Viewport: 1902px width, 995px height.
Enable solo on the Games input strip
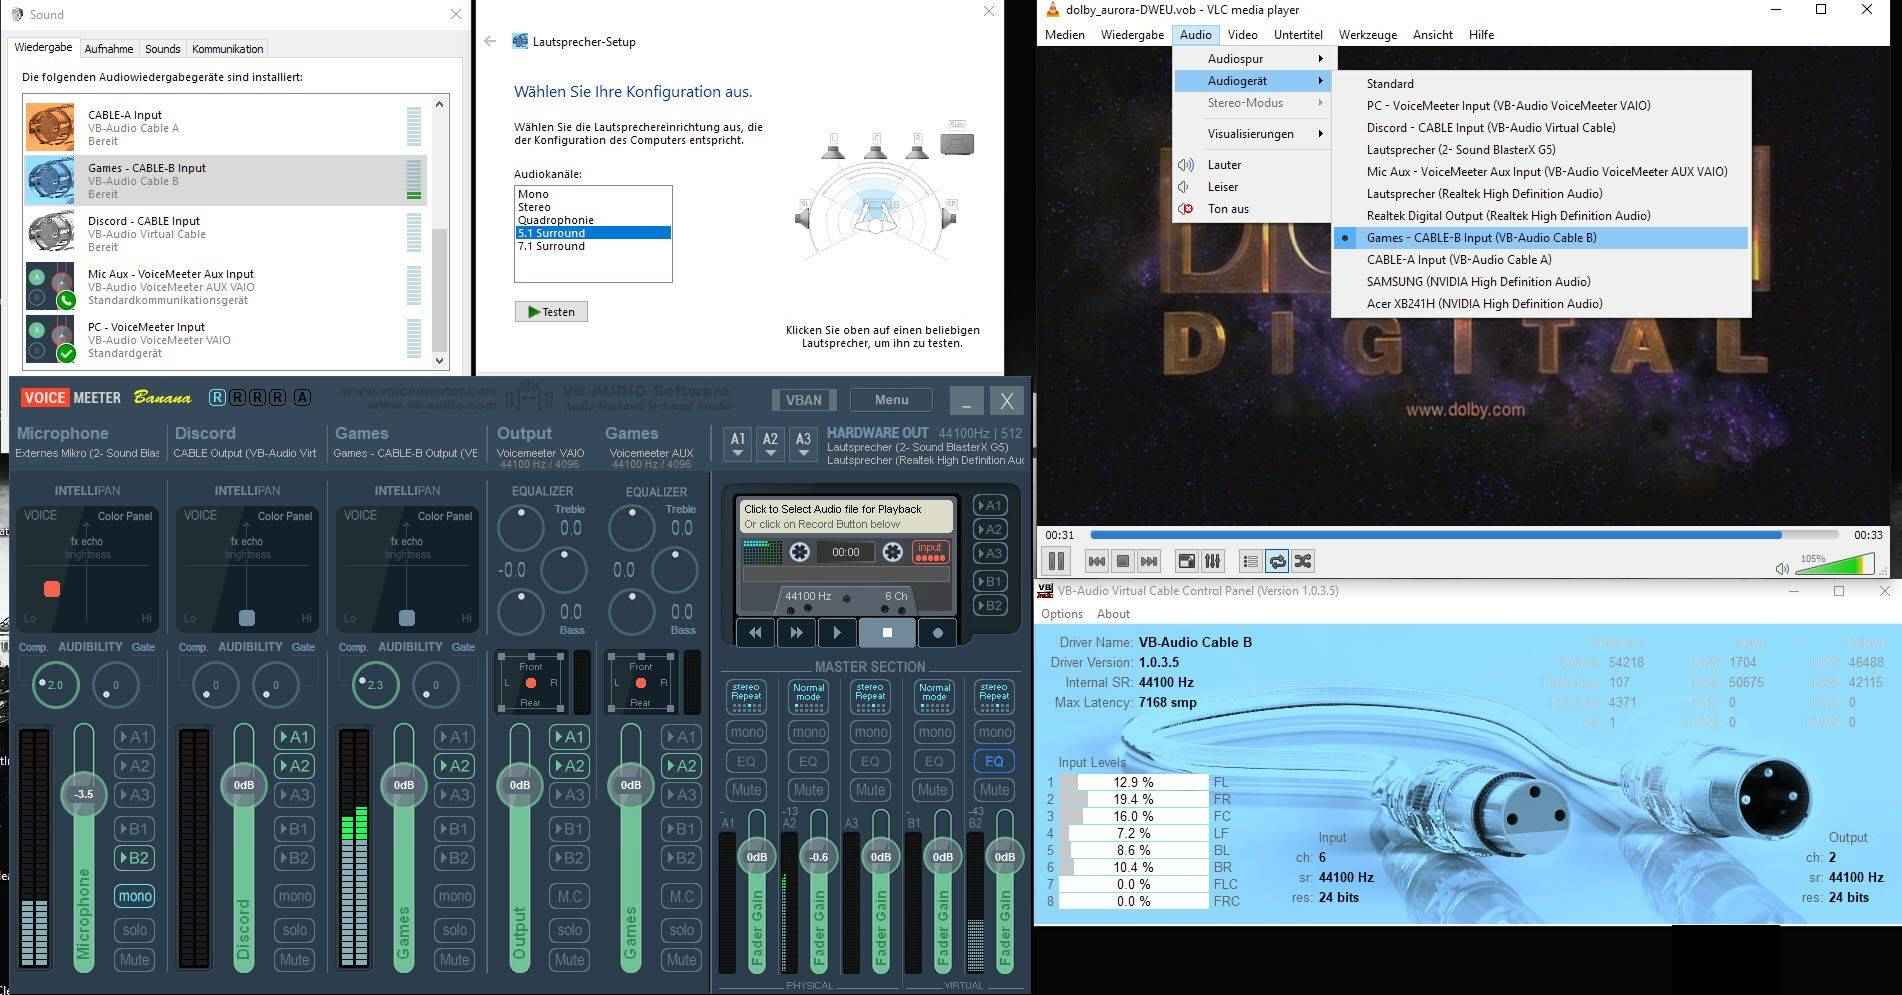coord(454,930)
